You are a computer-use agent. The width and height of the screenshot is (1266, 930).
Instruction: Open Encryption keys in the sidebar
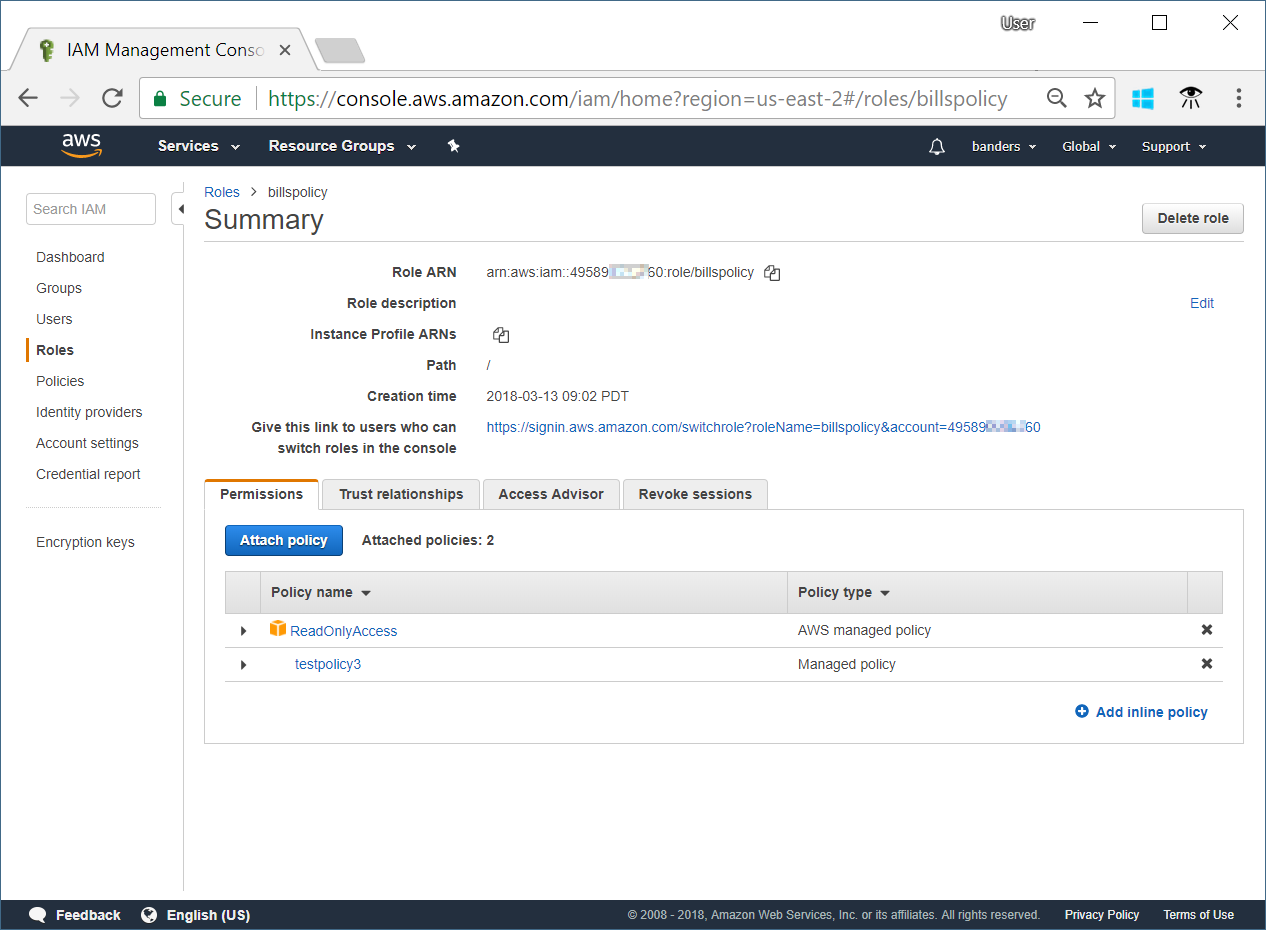point(85,542)
